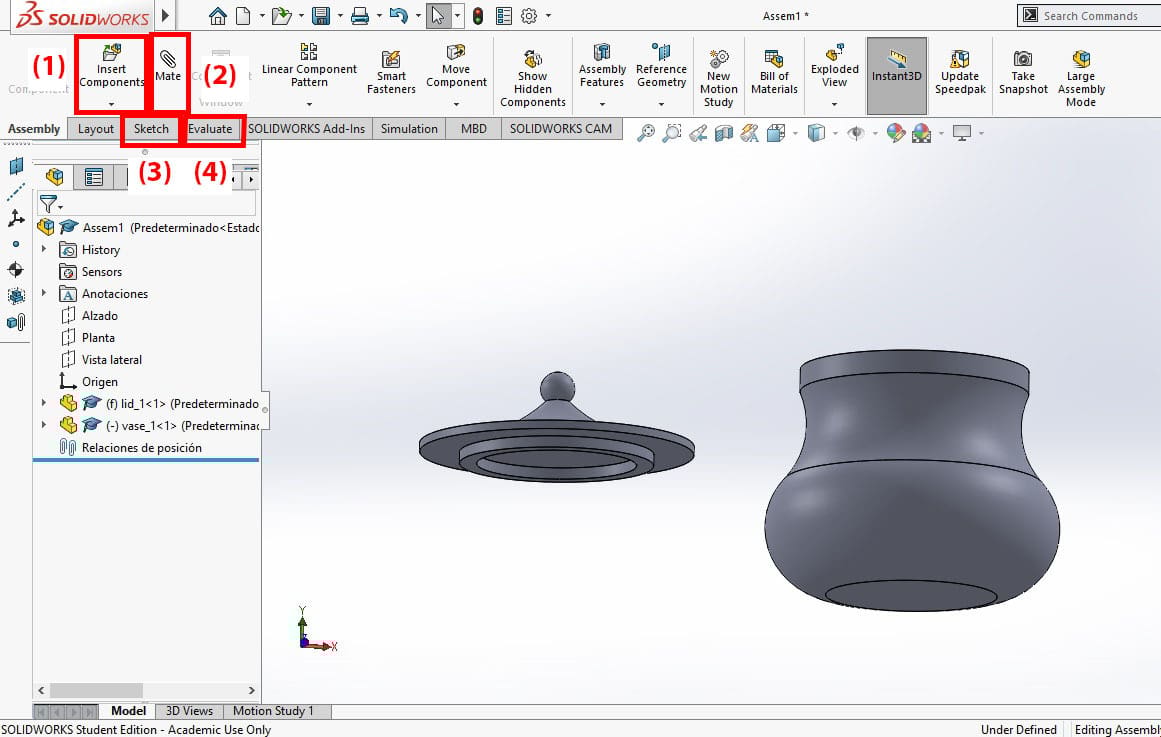Click Zoom to Area magnifier
Image resolution: width=1161 pixels, height=737 pixels.
click(x=672, y=133)
